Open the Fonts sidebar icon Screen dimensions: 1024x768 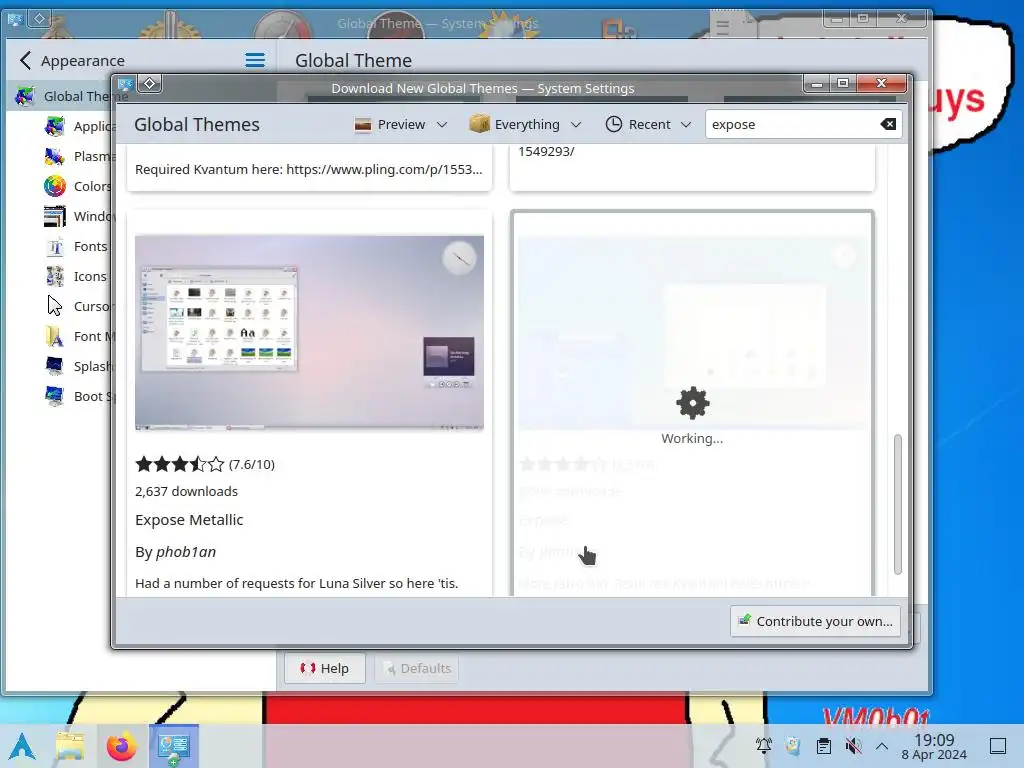pos(55,246)
